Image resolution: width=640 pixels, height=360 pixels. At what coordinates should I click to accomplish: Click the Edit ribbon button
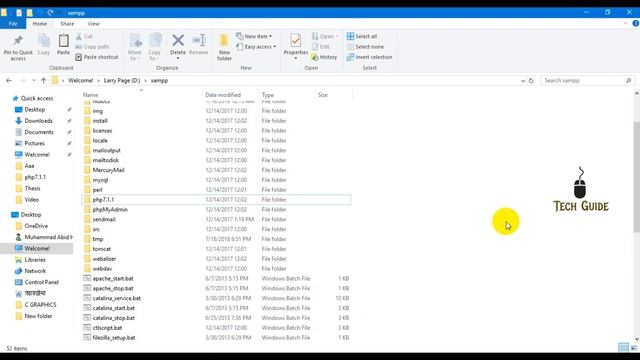click(321, 47)
